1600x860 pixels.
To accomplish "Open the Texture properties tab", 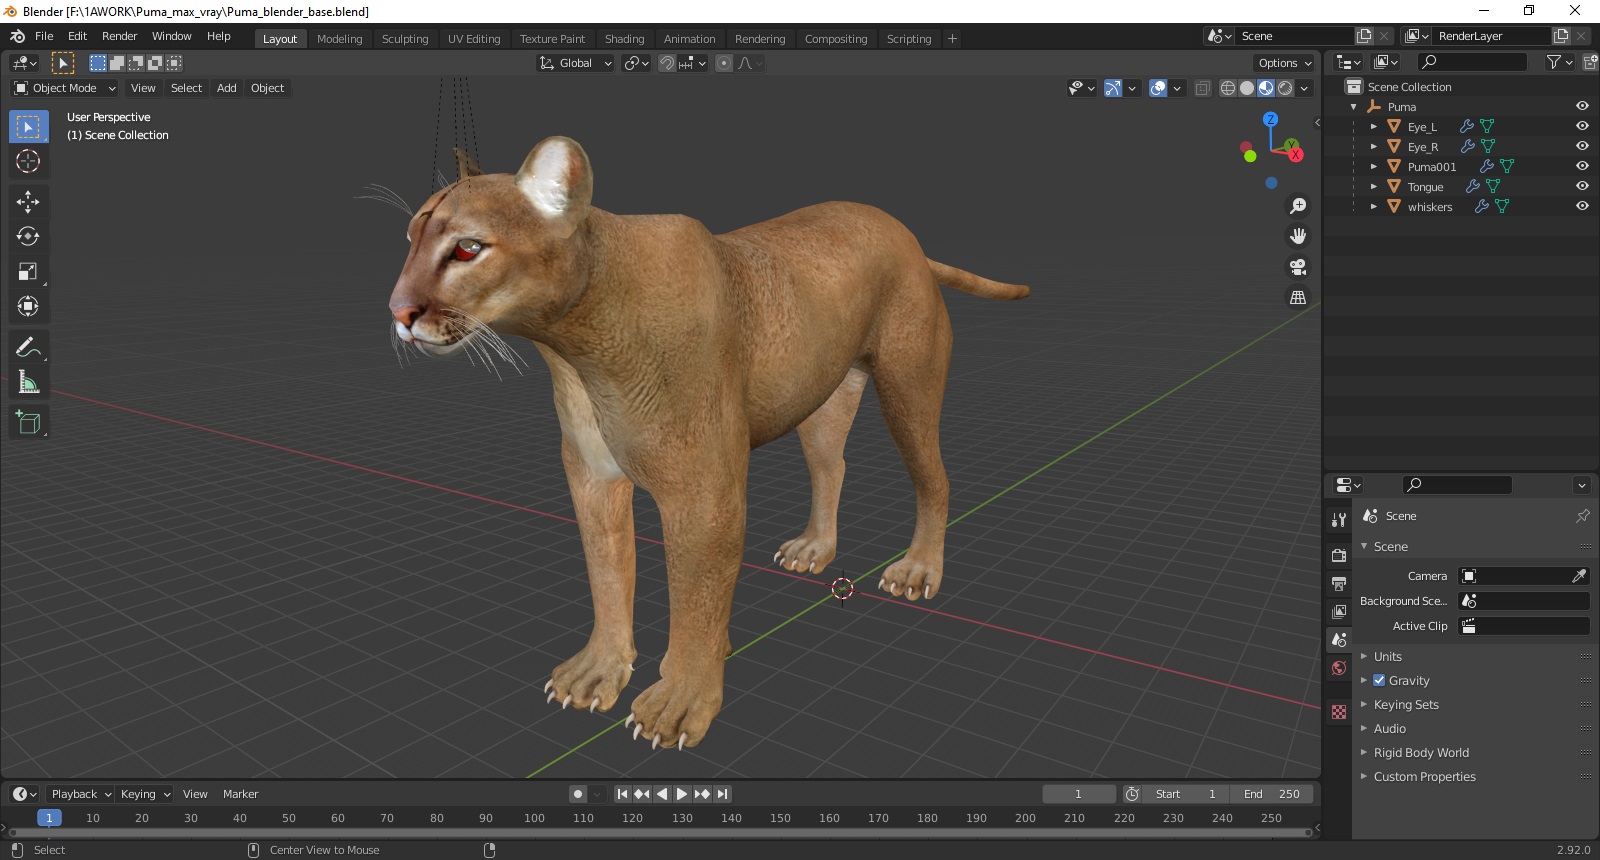I will 1339,712.
